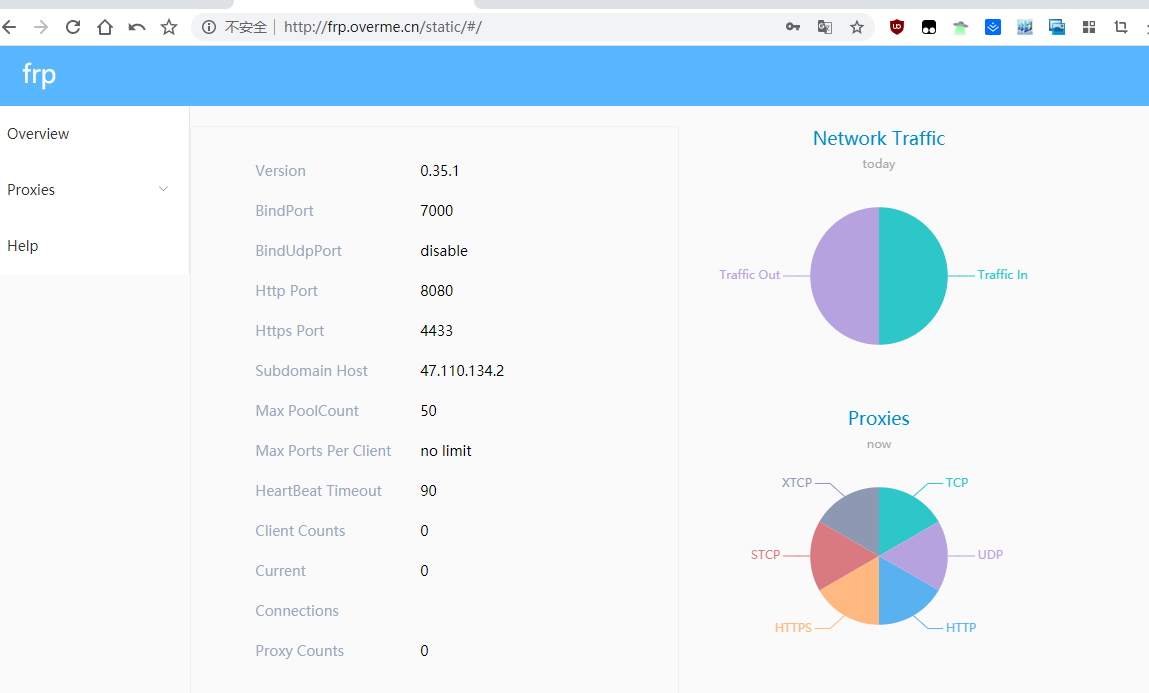
Task: Click the TCP slice of Proxies chart
Action: (901, 517)
